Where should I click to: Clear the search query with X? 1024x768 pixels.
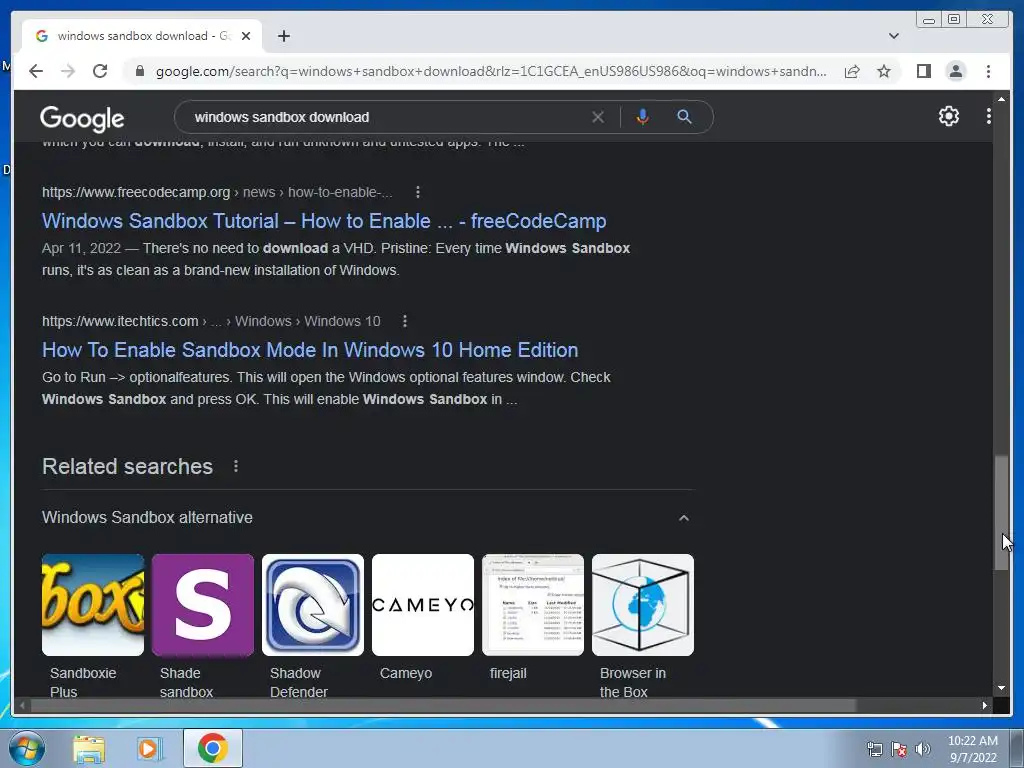coord(598,117)
